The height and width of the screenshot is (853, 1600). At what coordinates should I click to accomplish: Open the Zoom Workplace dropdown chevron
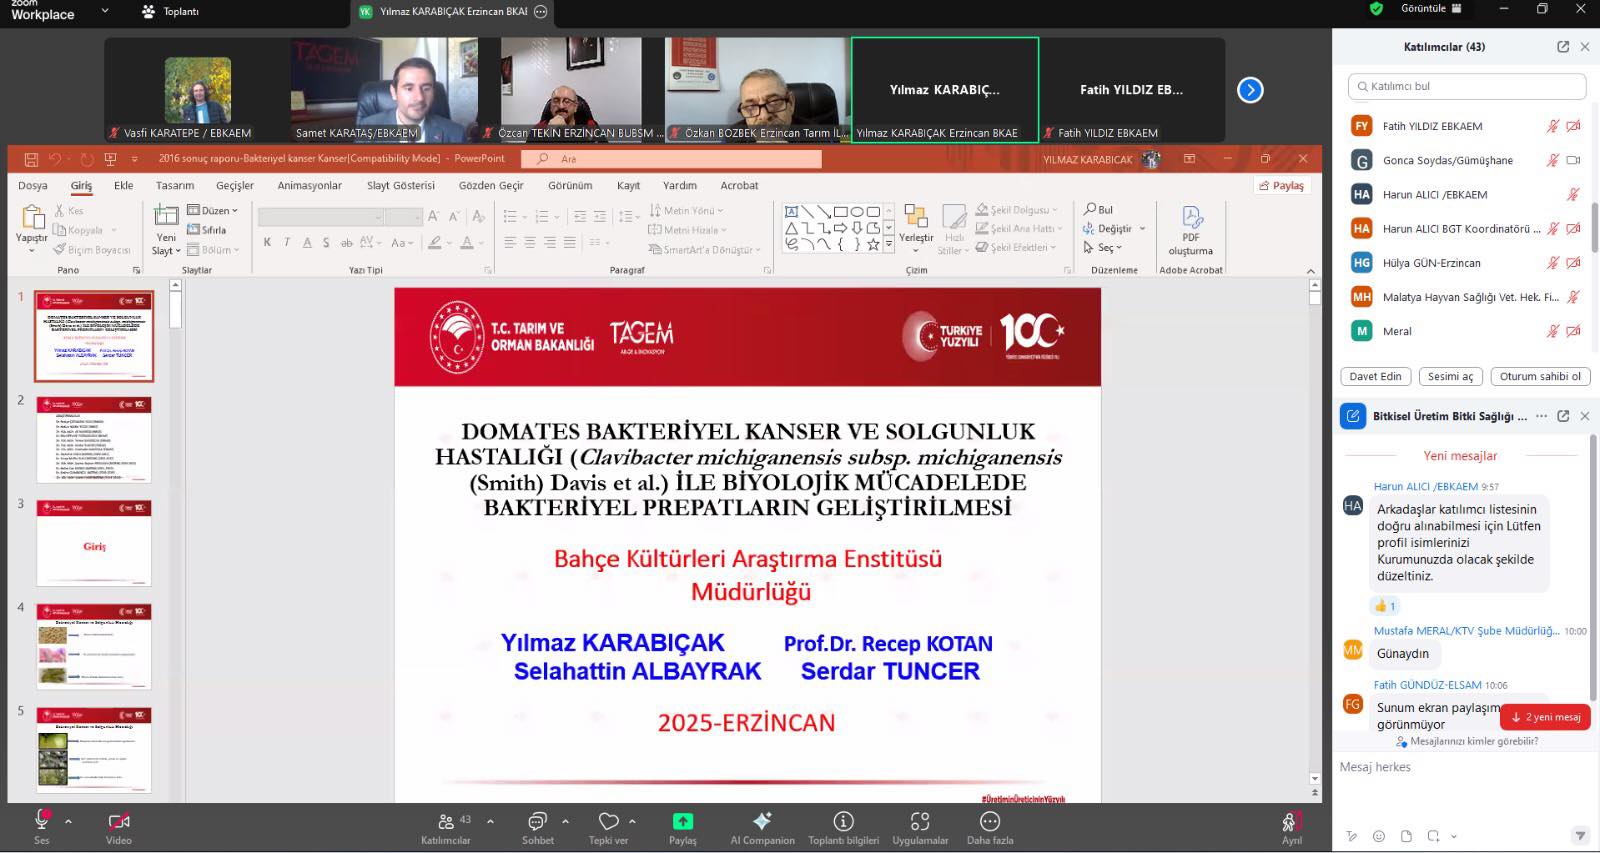pyautogui.click(x=105, y=12)
